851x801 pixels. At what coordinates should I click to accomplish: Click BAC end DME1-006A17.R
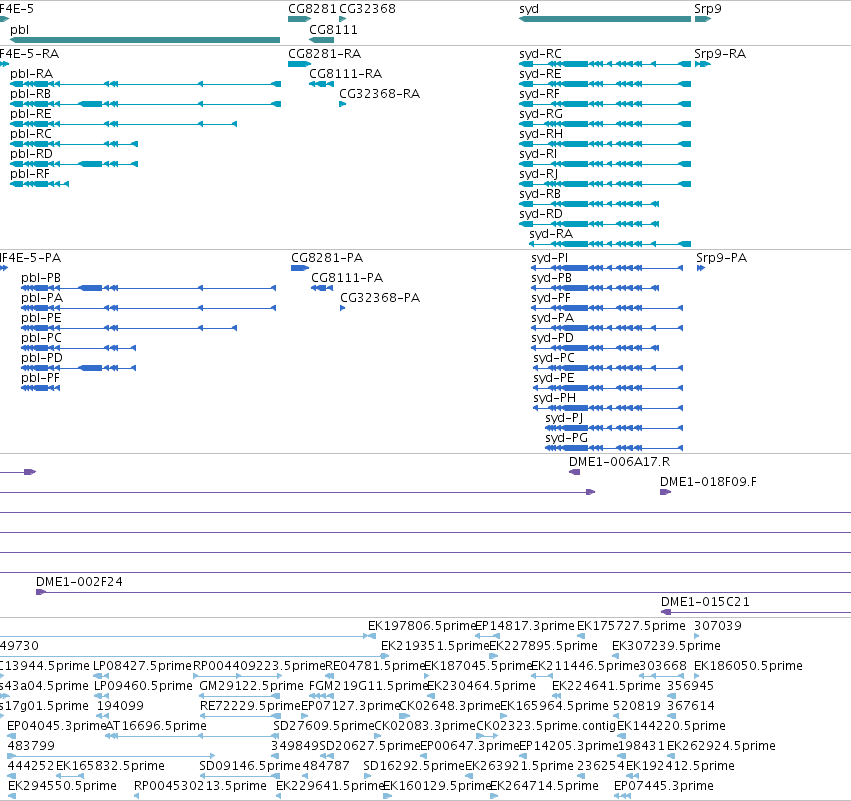pos(574,472)
